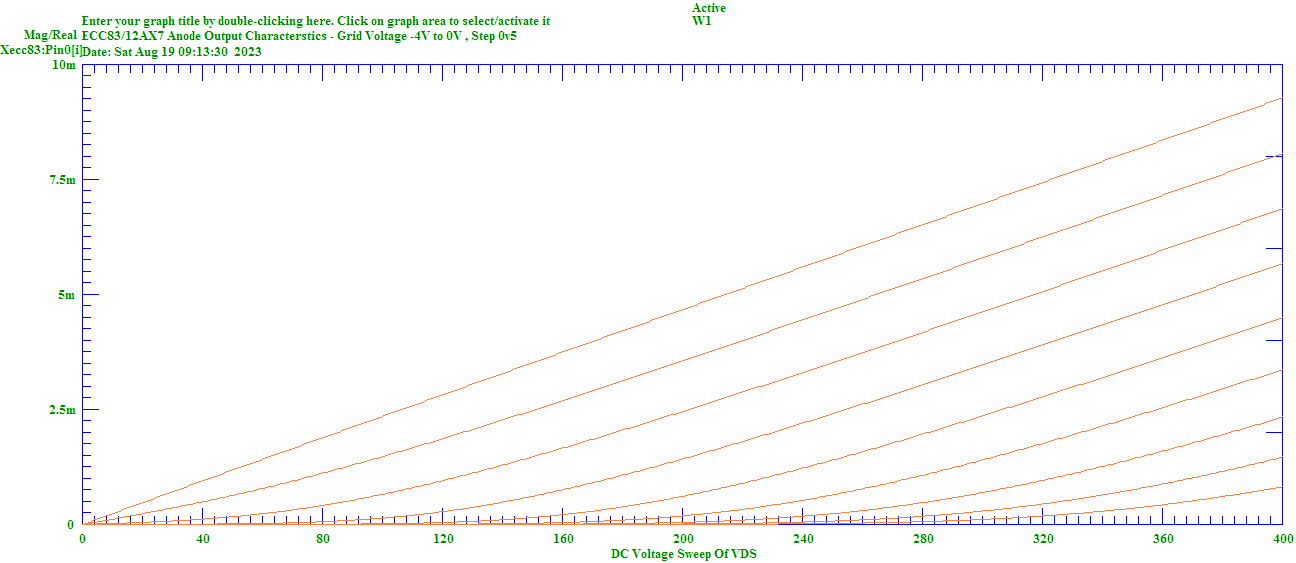The image size is (1296, 563).
Task: Click the 400 x-axis end label
Action: pyautogui.click(x=1282, y=539)
